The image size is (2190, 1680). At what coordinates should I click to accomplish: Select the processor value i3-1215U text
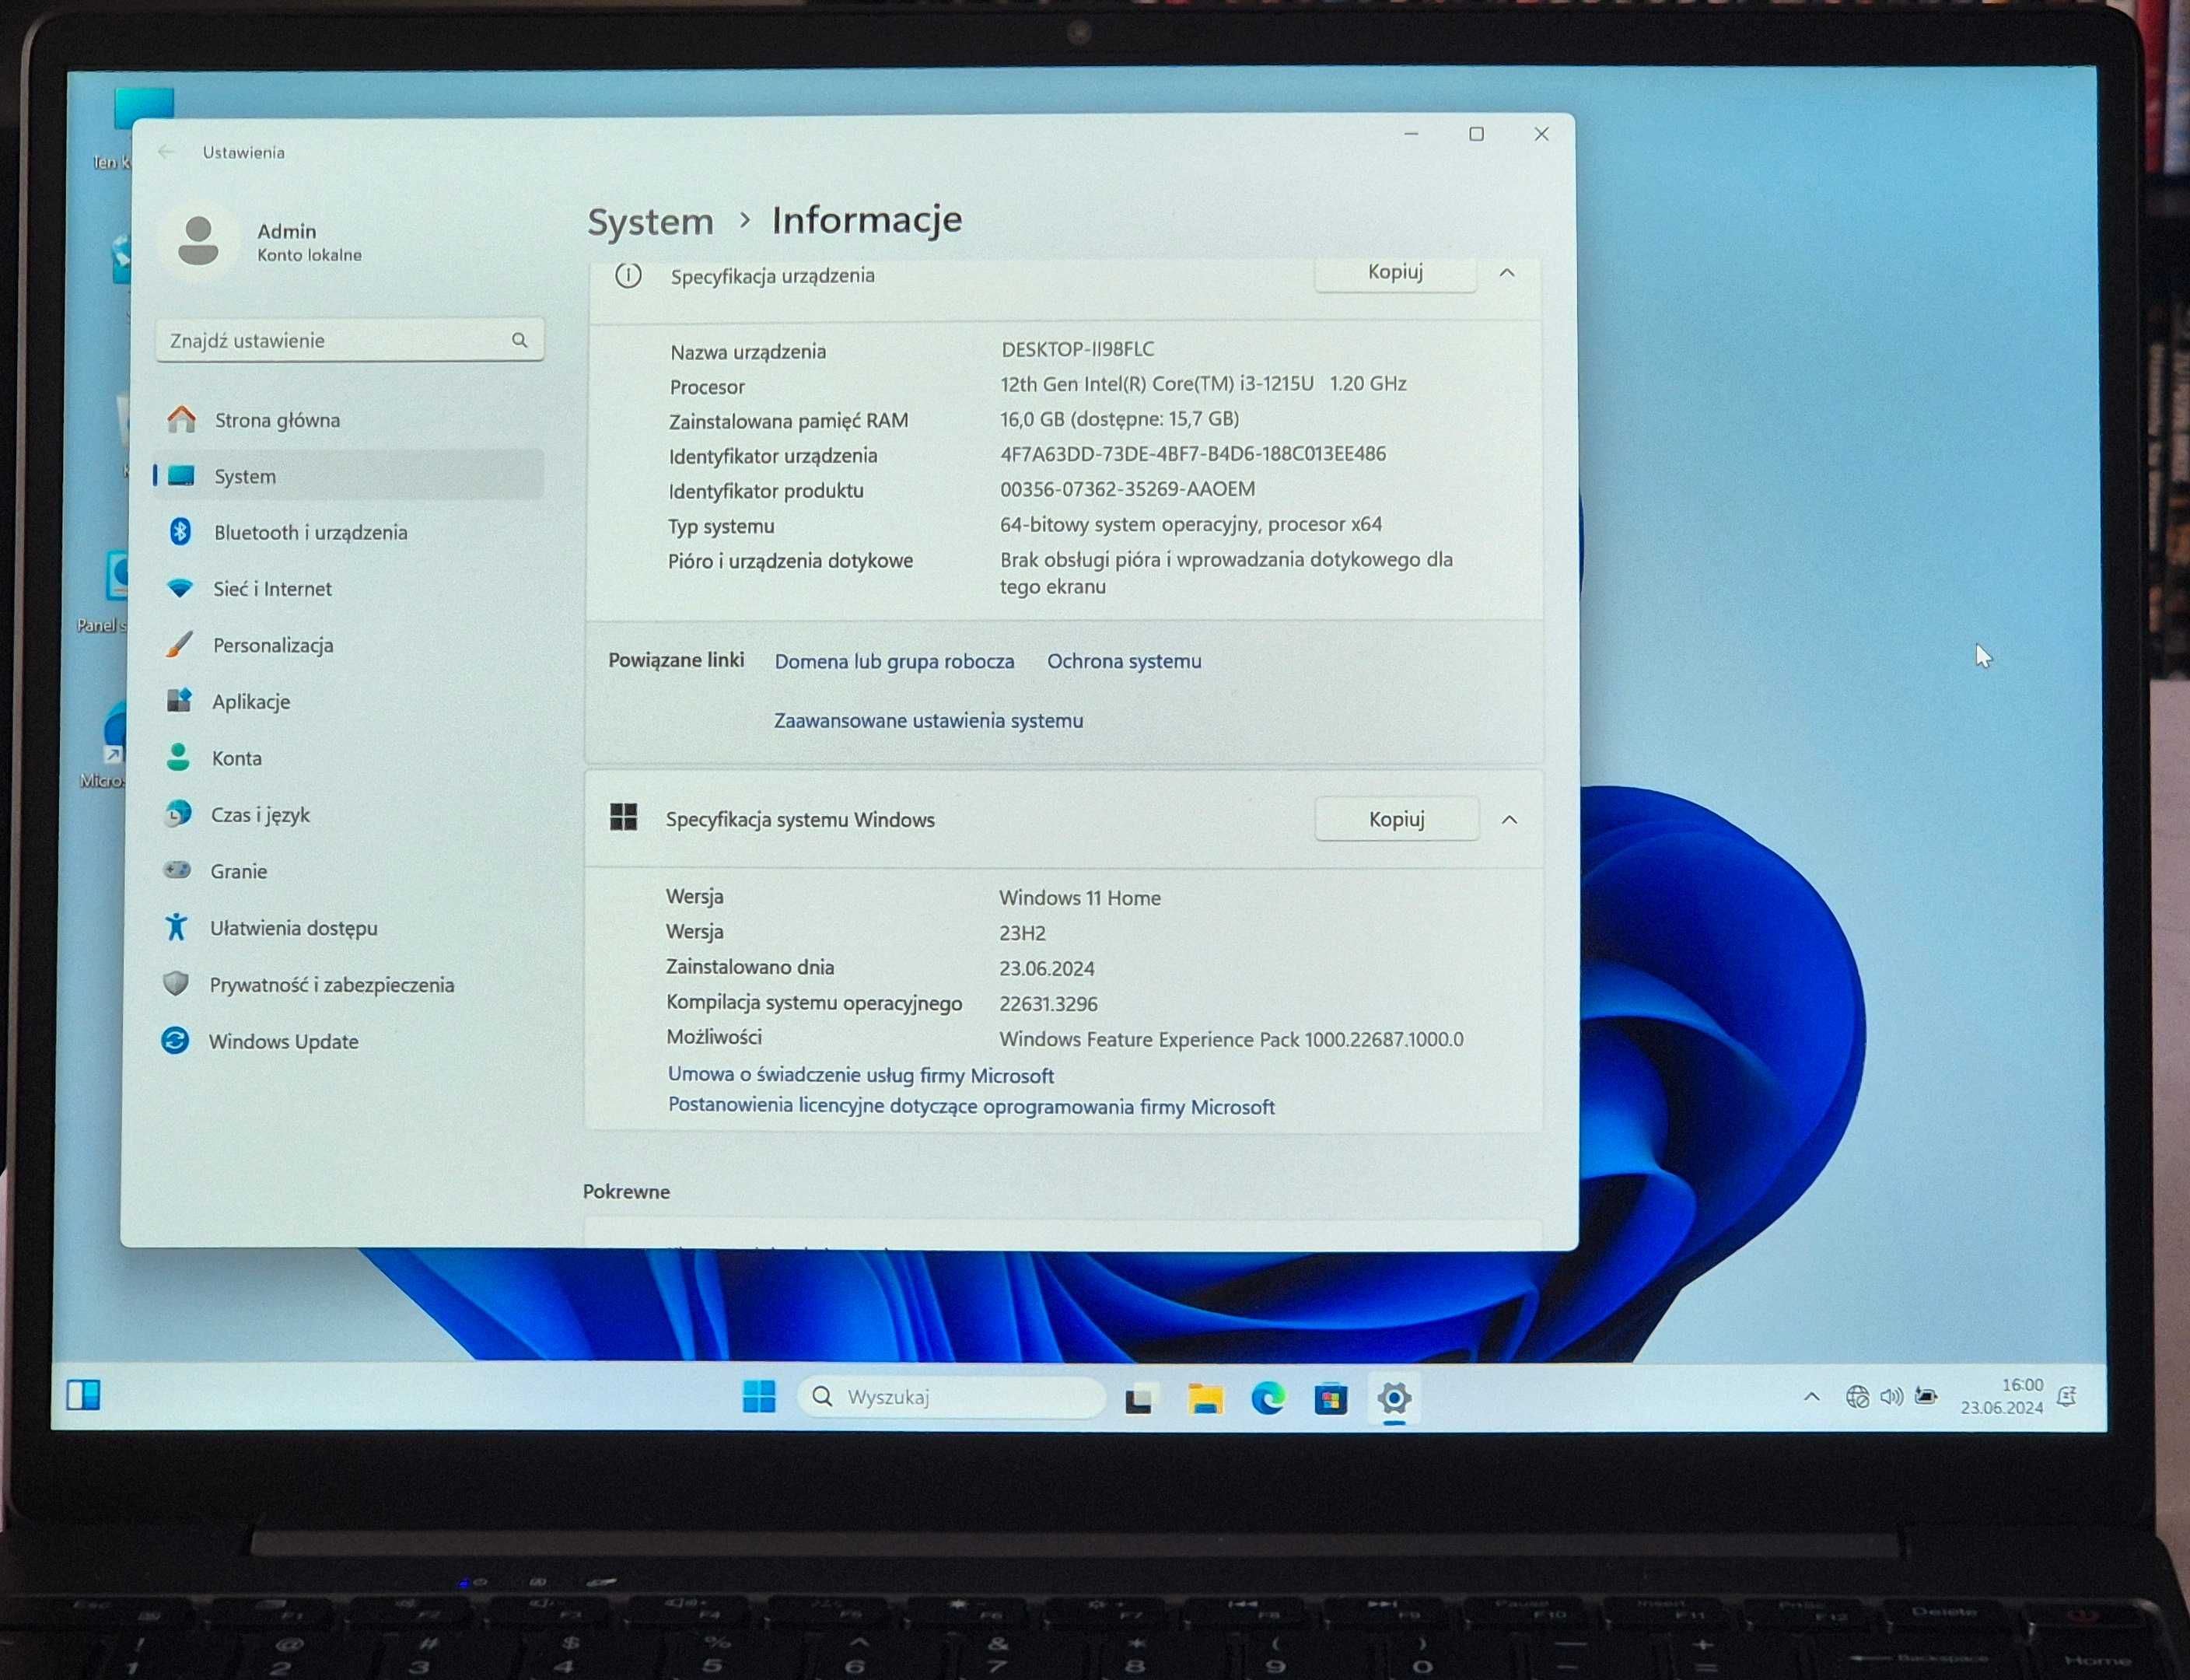click(1203, 383)
